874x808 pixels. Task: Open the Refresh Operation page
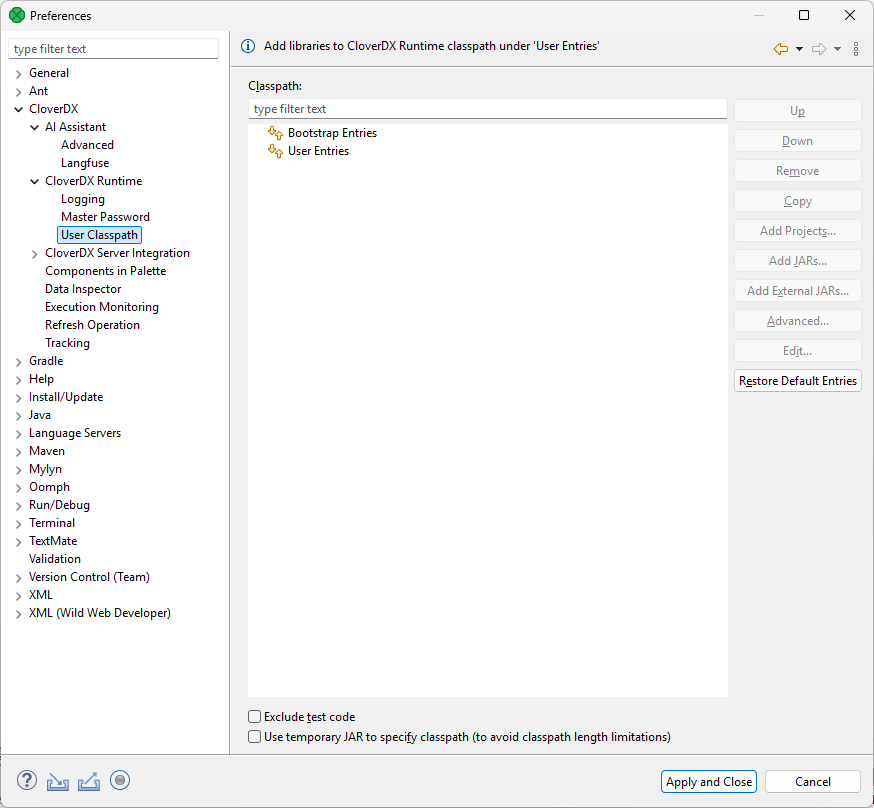(92, 325)
